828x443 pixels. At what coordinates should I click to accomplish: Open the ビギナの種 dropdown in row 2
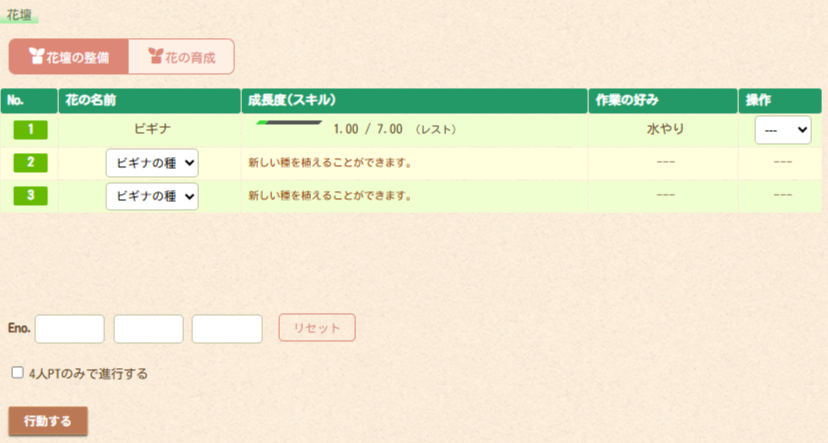pyautogui.click(x=152, y=163)
